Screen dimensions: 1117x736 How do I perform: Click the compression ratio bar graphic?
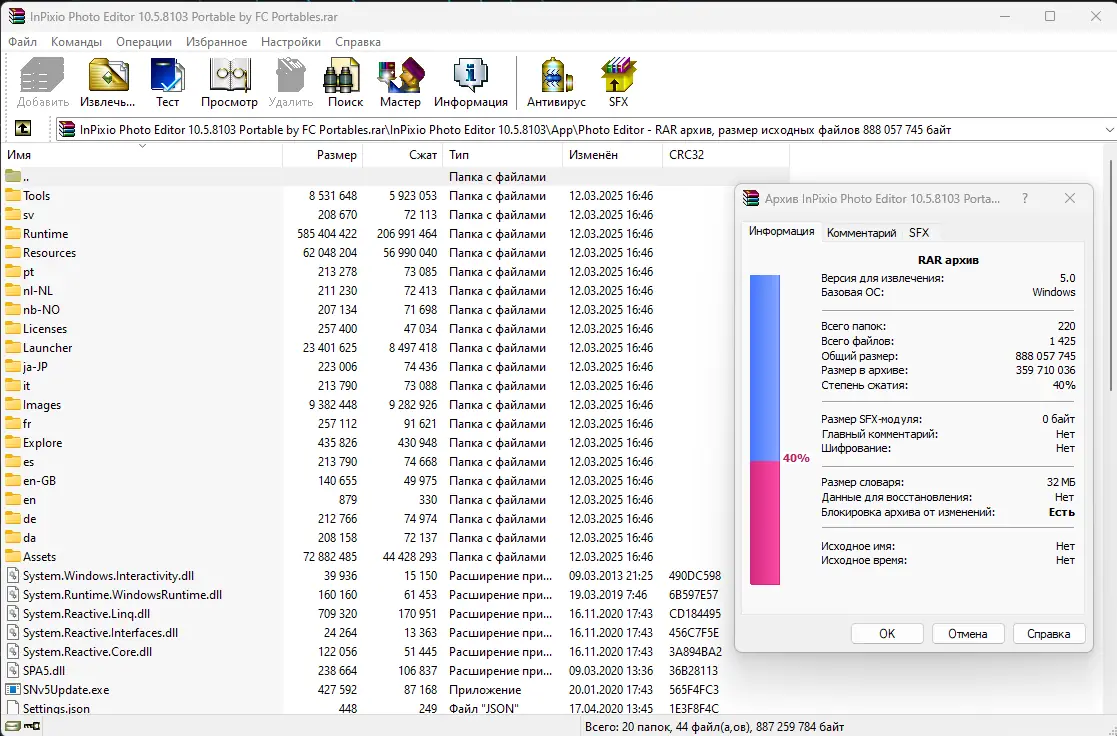[x=765, y=430]
